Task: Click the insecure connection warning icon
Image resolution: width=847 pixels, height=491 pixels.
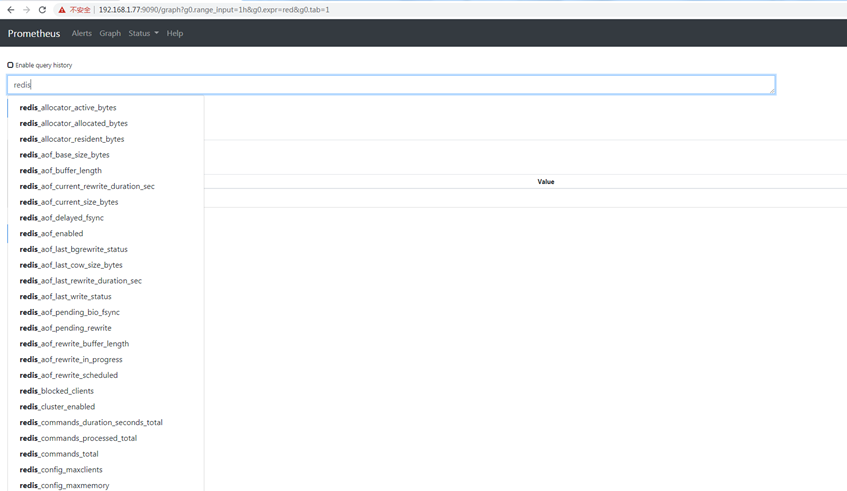Action: 62,10
